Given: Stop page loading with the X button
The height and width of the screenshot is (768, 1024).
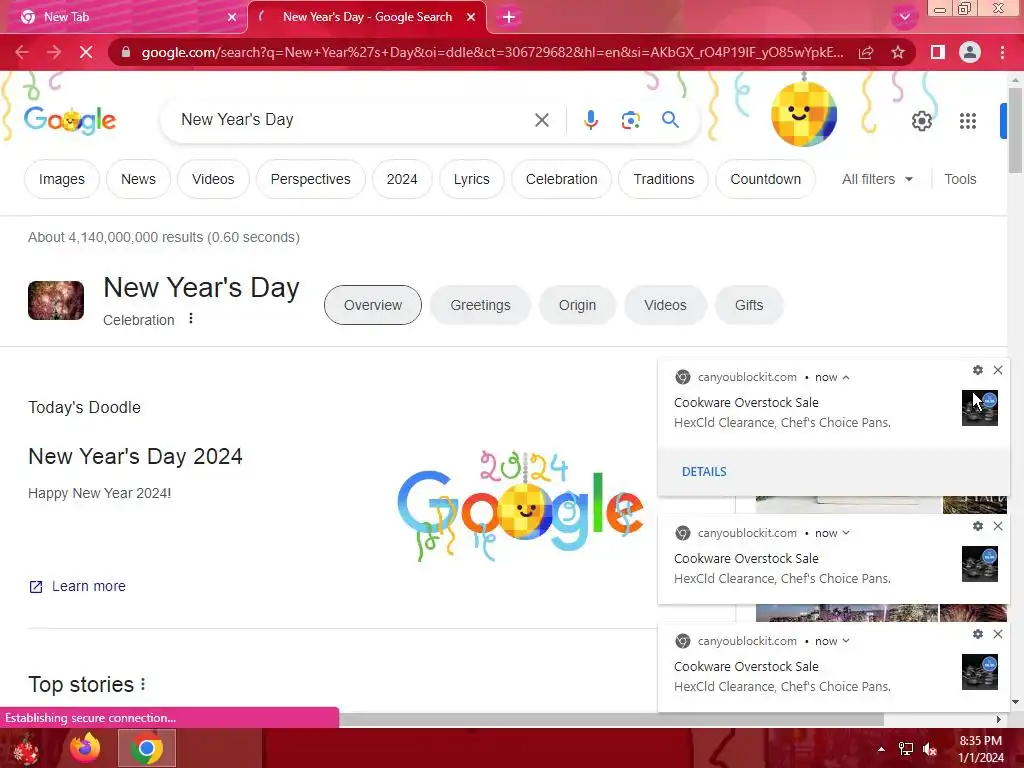Looking at the screenshot, I should pyautogui.click(x=86, y=52).
